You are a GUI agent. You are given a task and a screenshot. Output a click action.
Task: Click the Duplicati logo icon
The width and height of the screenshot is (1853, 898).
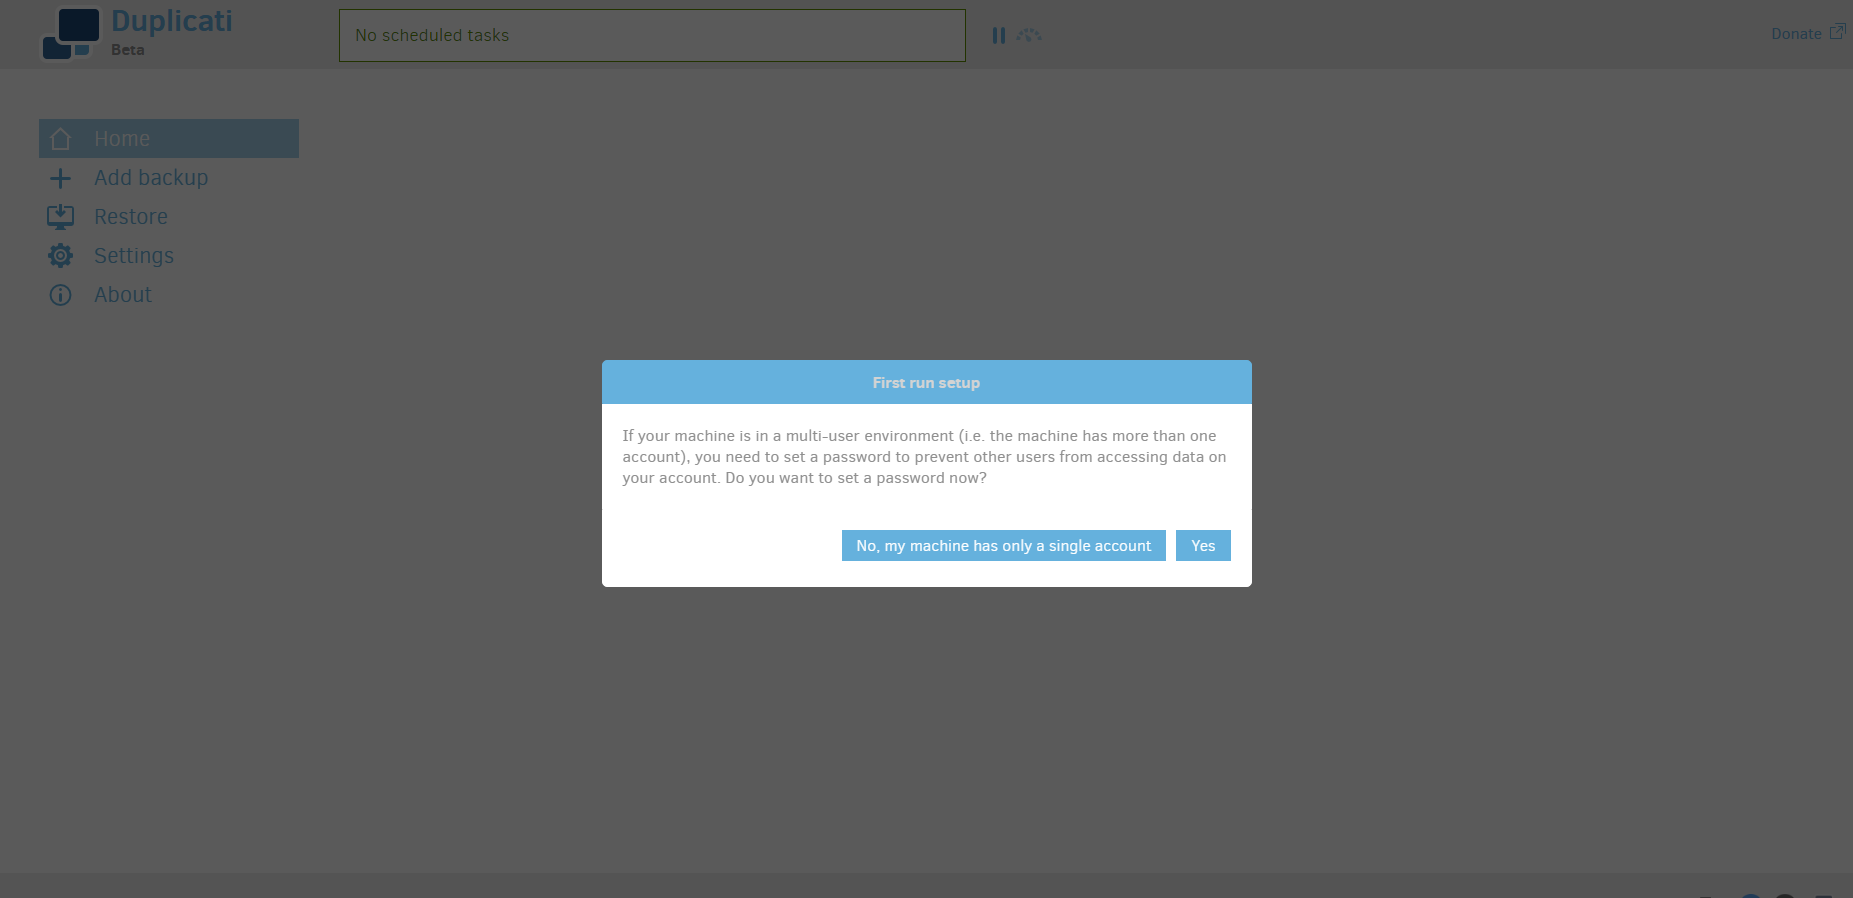tap(71, 34)
